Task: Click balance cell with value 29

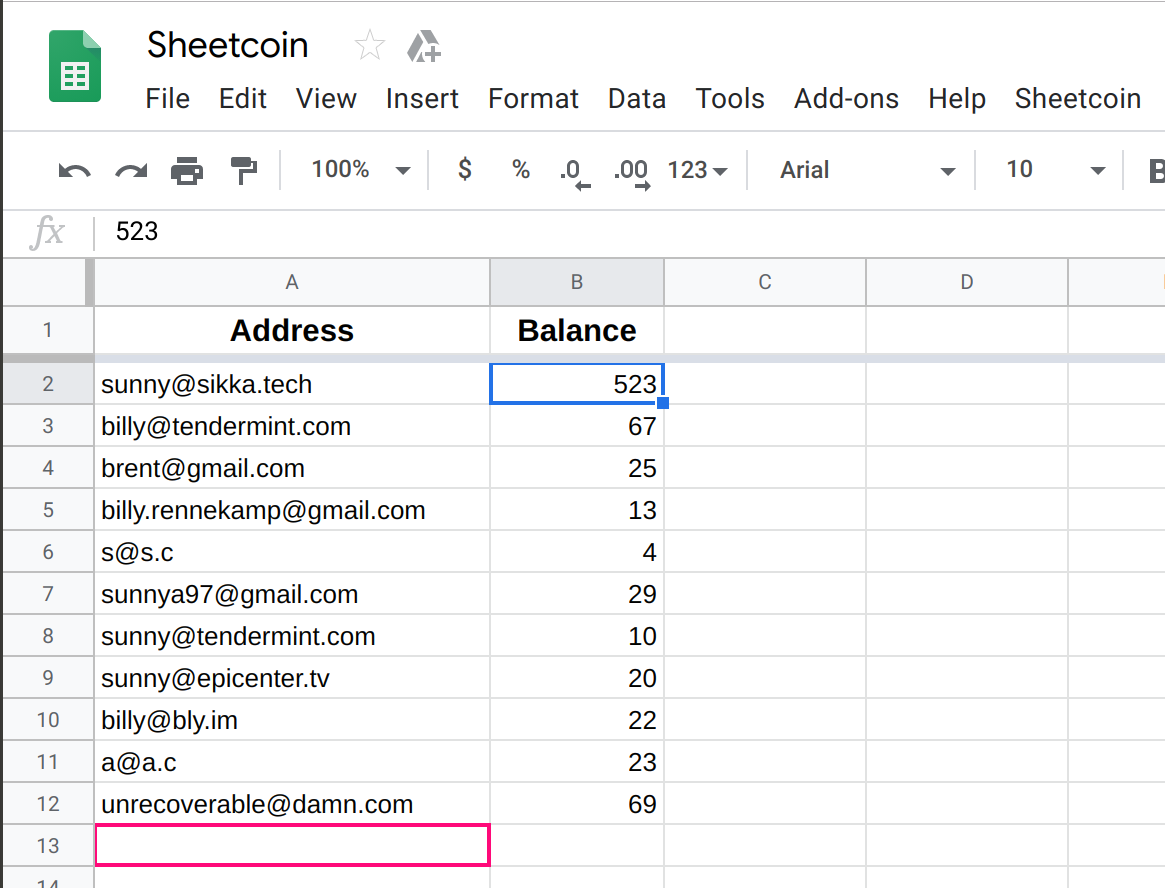Action: coord(577,594)
